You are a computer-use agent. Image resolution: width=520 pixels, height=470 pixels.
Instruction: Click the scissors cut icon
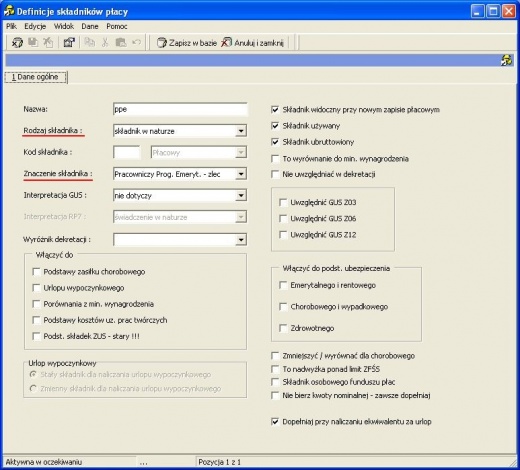[x=105, y=42]
